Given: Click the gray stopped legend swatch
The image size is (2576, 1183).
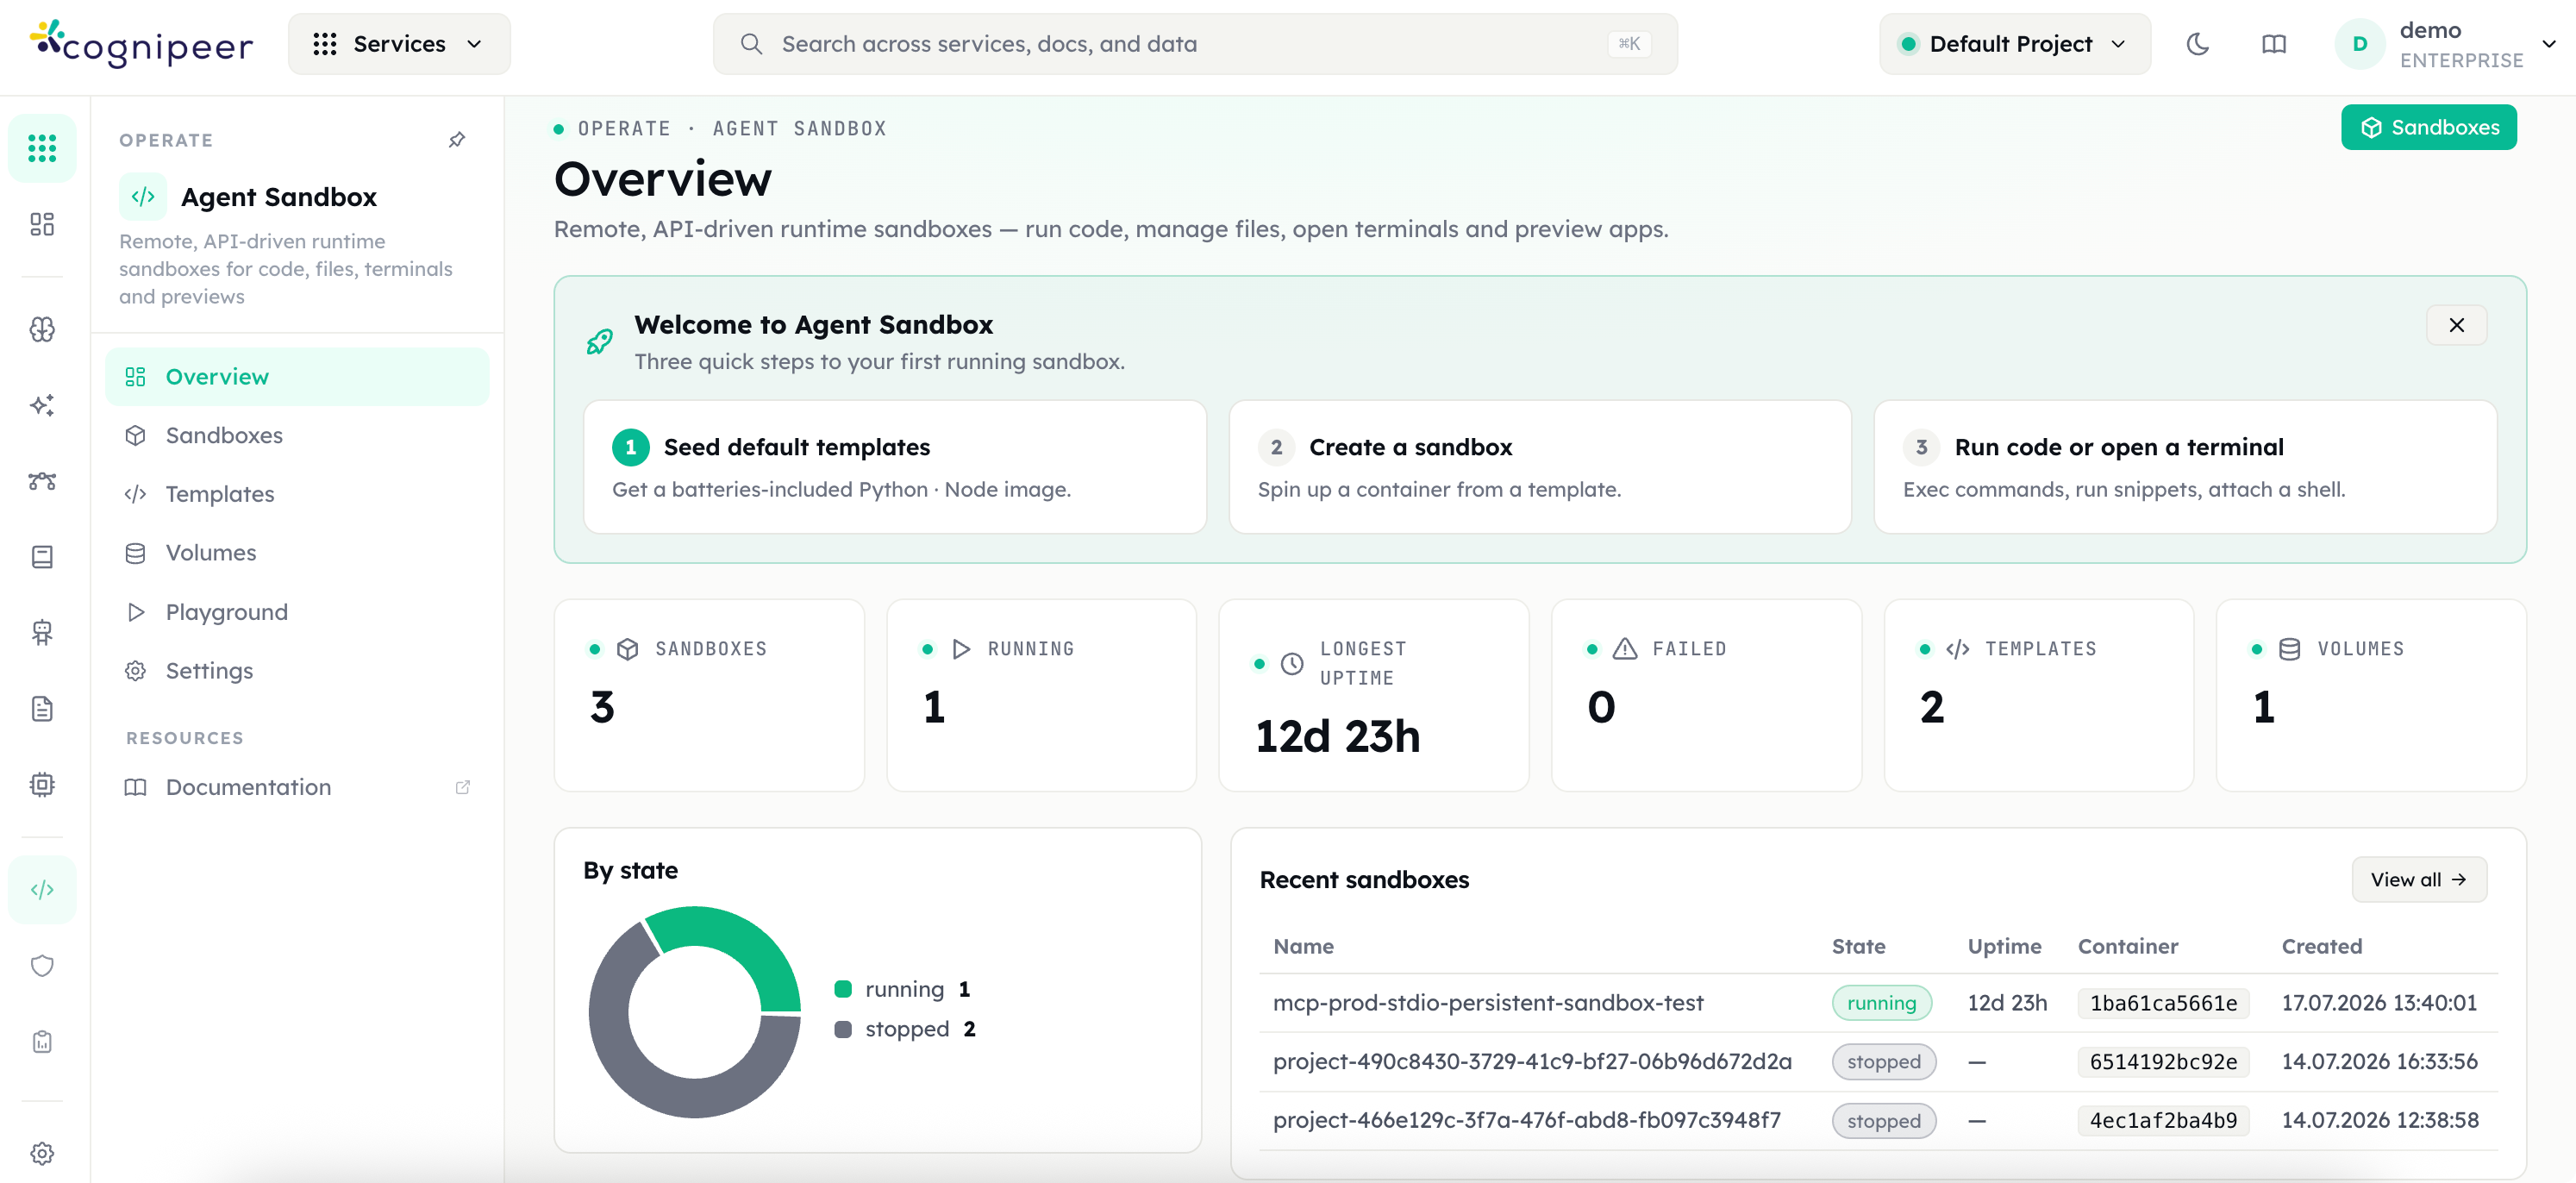Looking at the screenshot, I should (x=843, y=1029).
